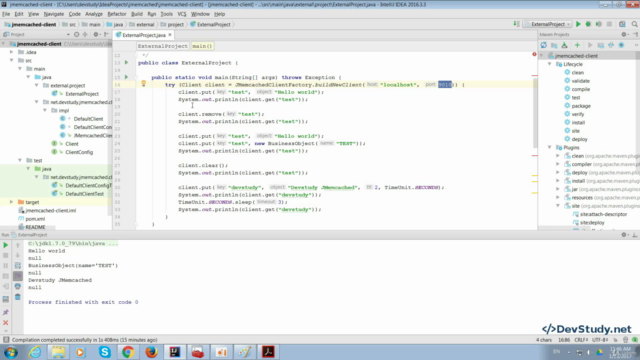Open the Analyze menu
Screen dimensions: 640x360
(x=94, y=14)
